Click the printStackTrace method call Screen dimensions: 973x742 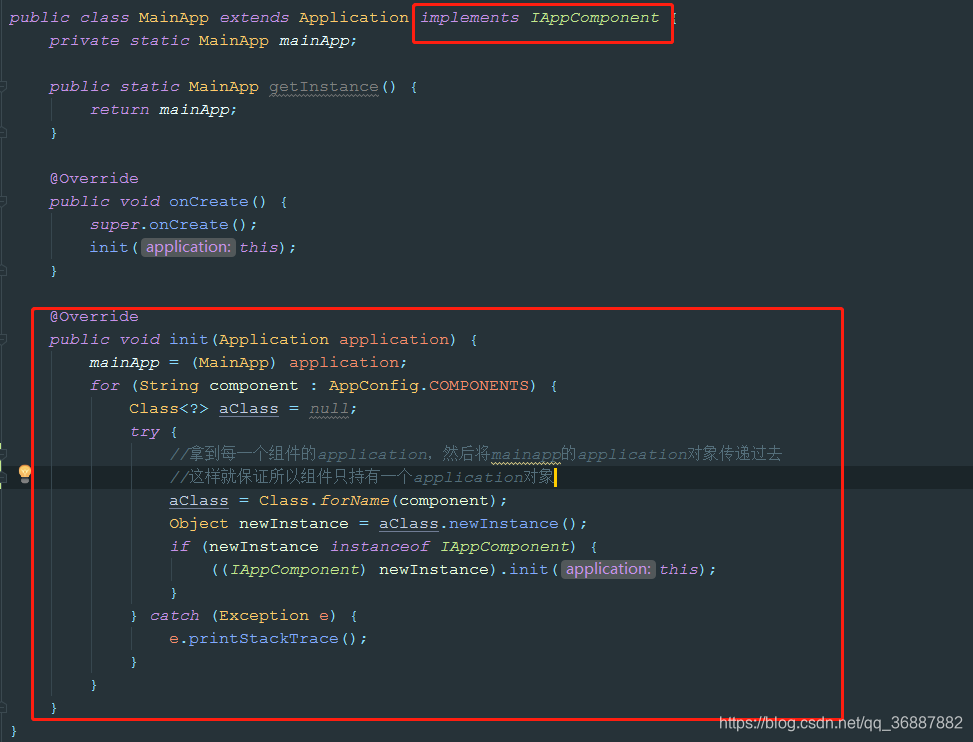tap(264, 638)
